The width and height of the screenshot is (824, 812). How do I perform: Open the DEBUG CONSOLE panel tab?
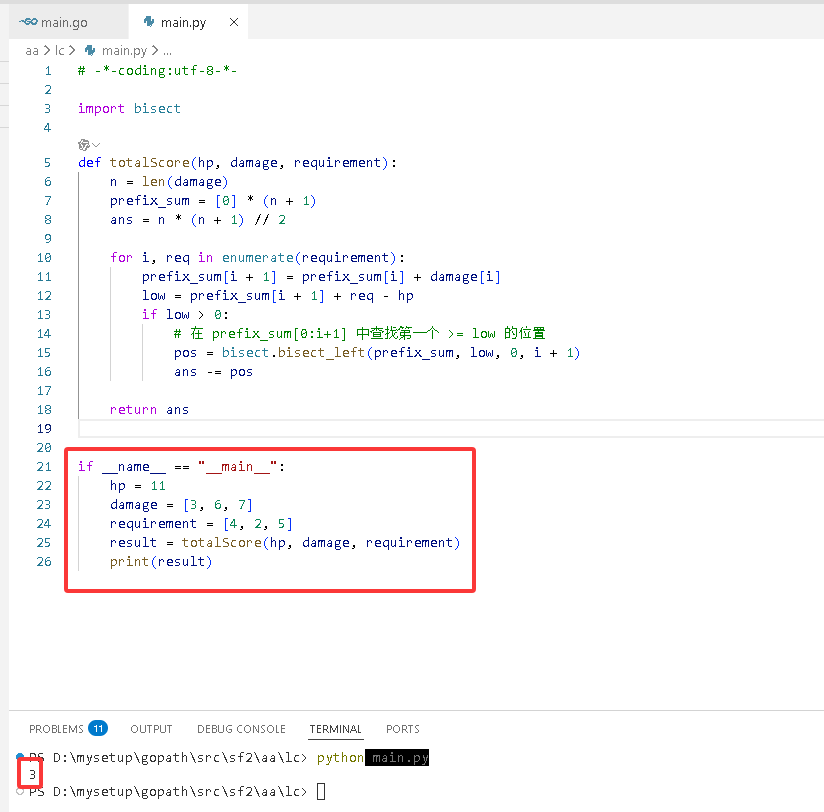pos(241,729)
